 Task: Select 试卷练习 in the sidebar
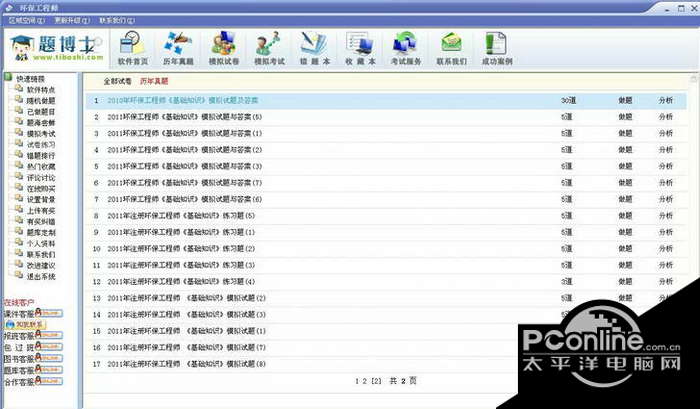(41, 145)
